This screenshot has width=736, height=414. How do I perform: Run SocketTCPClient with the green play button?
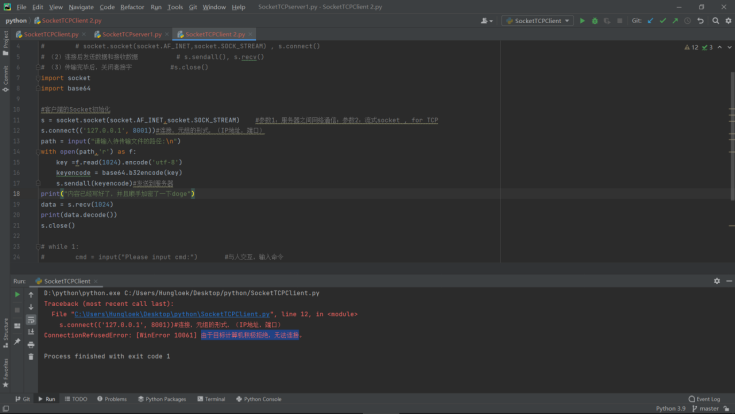pyautogui.click(x=583, y=20)
